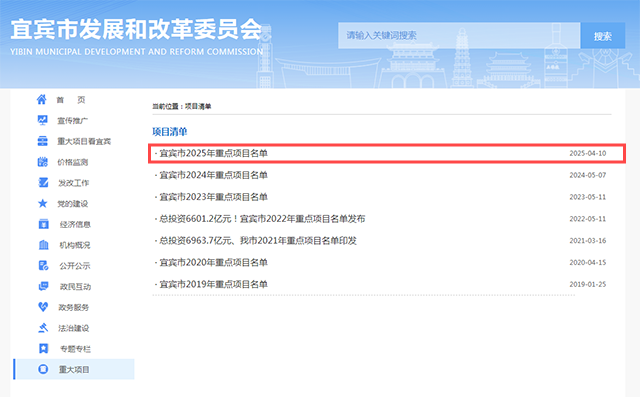Click the date 2024-05-07

(588, 175)
